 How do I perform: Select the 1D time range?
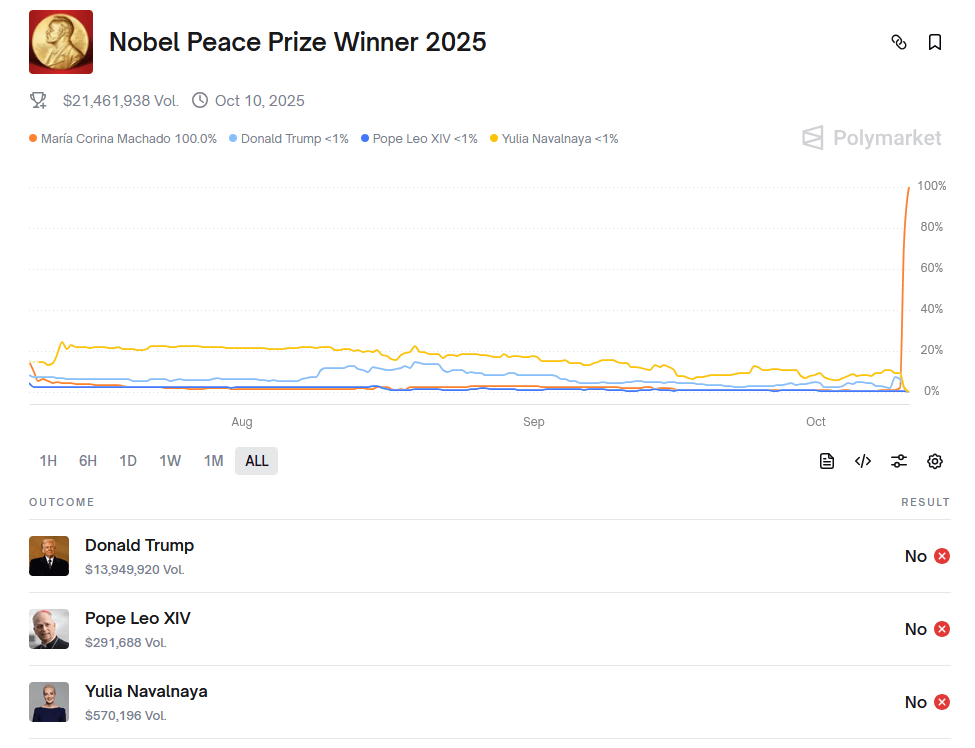[128, 461]
